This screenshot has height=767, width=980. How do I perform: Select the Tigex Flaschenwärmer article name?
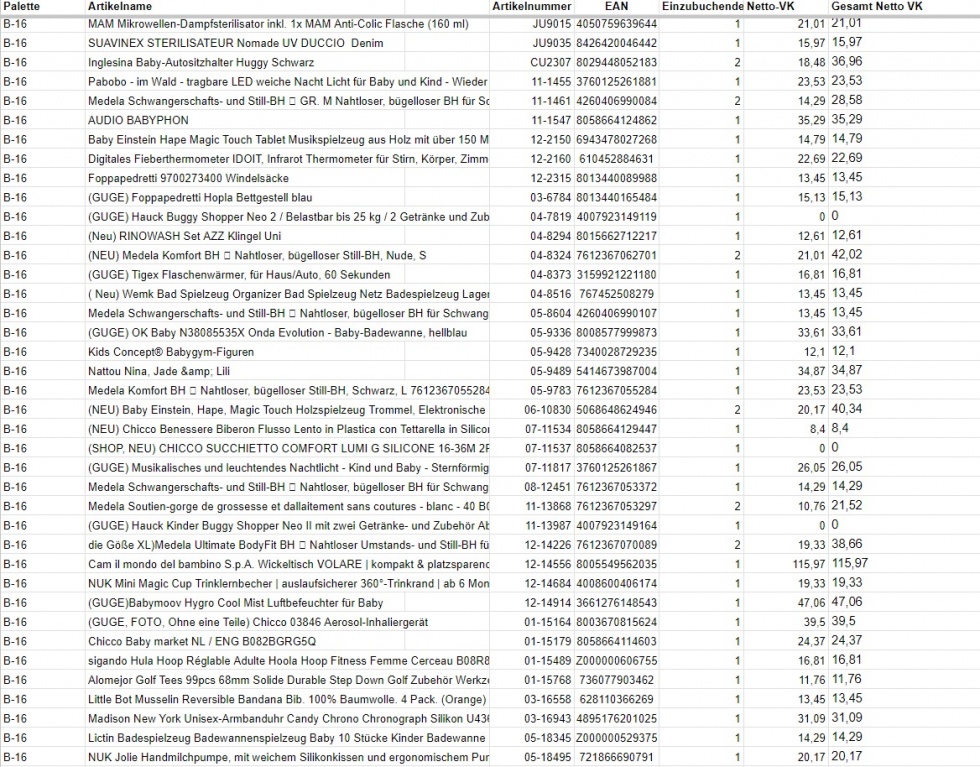239,275
